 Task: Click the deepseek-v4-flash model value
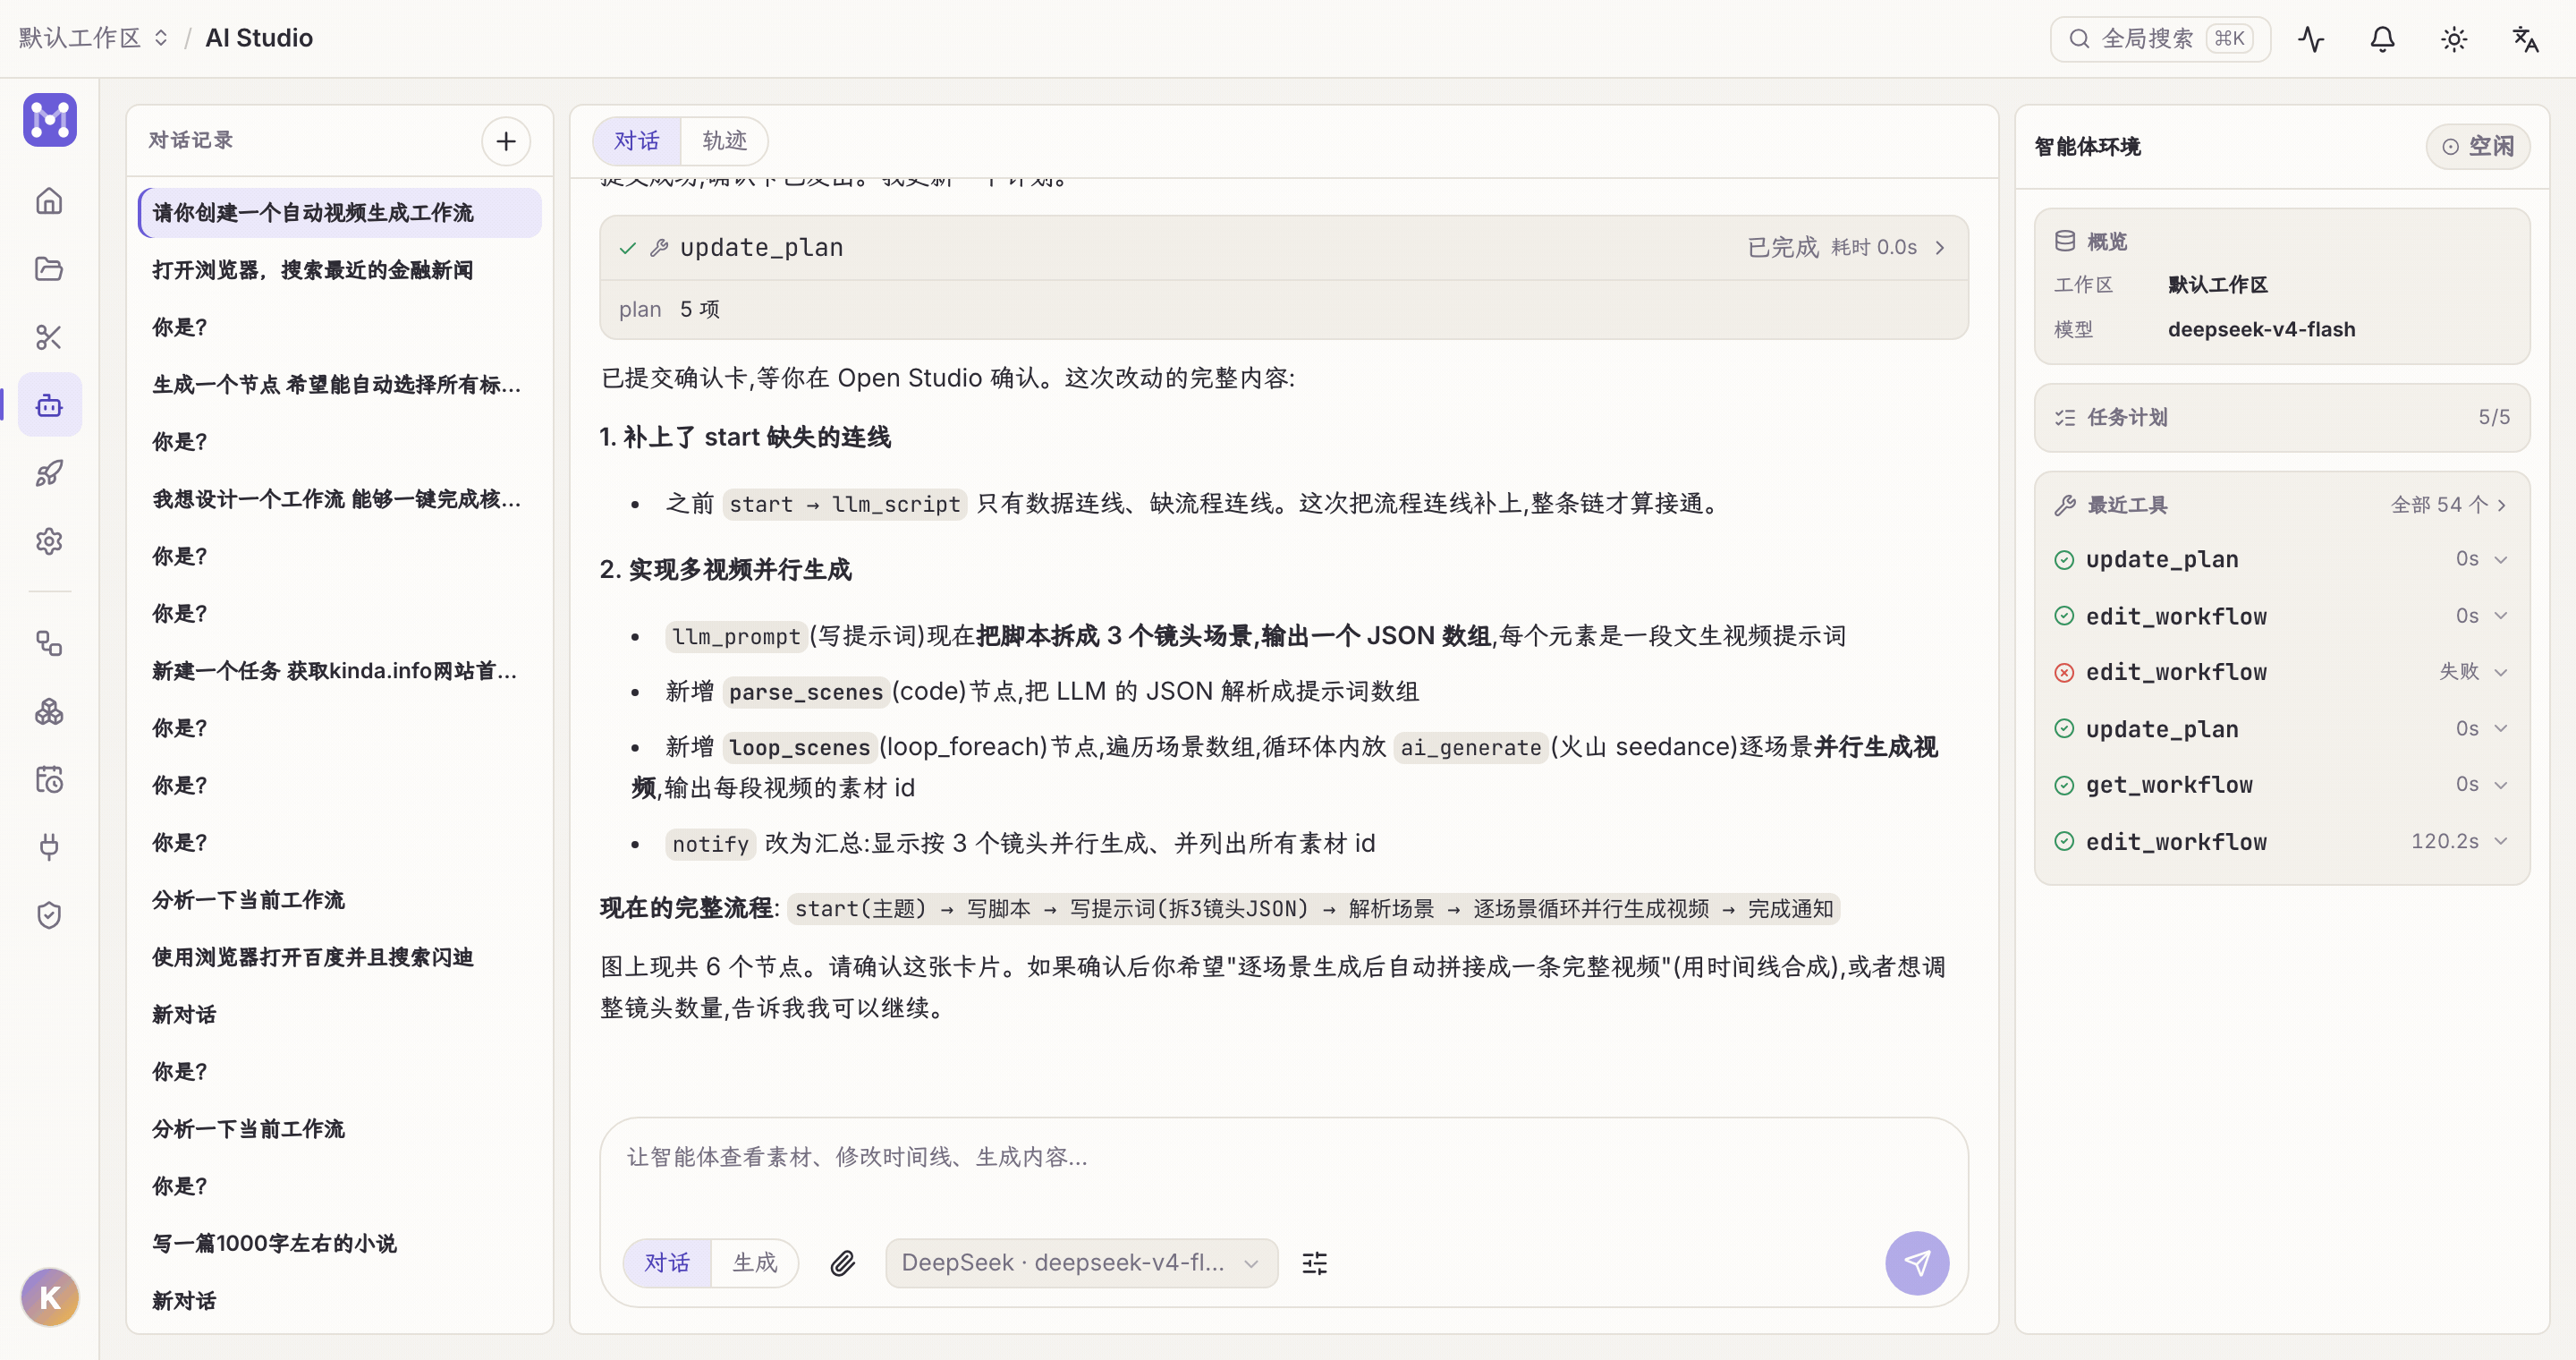pos(2261,329)
